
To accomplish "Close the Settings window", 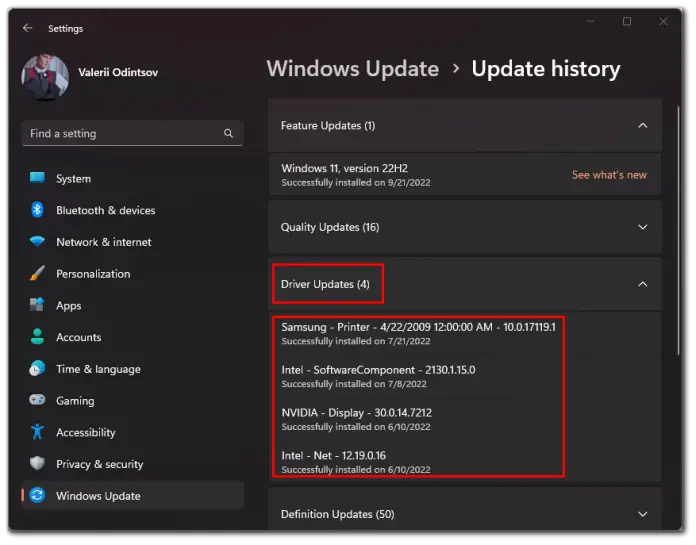I will pos(663,21).
